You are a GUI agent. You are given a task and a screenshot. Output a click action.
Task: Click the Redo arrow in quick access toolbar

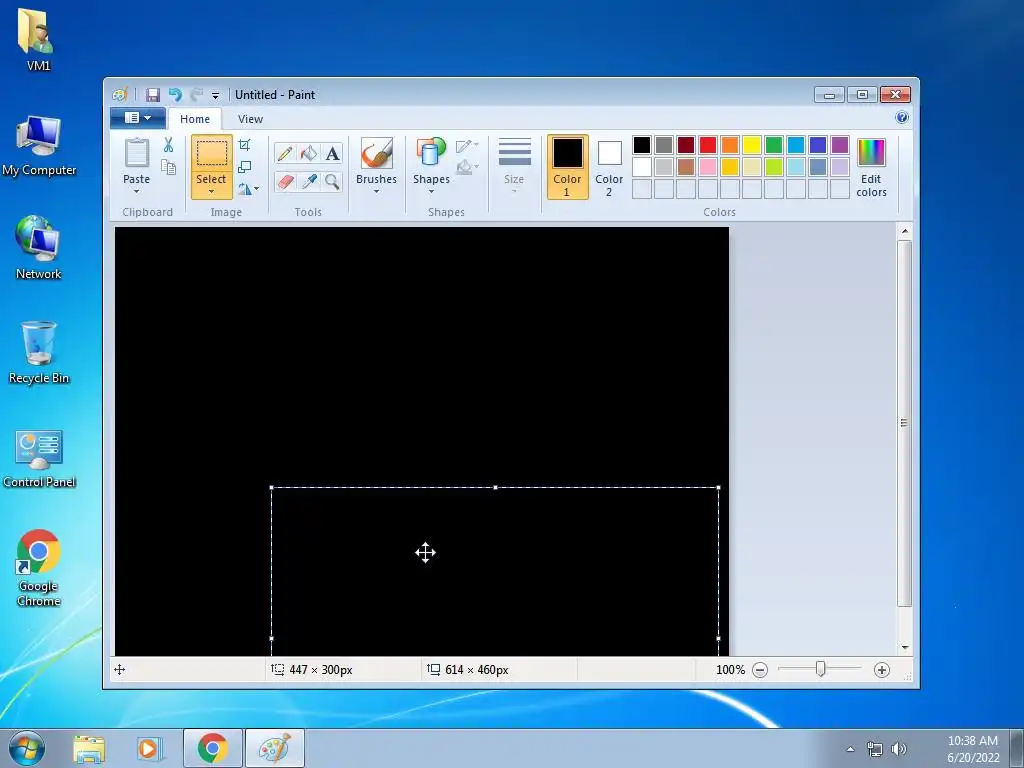coord(197,95)
